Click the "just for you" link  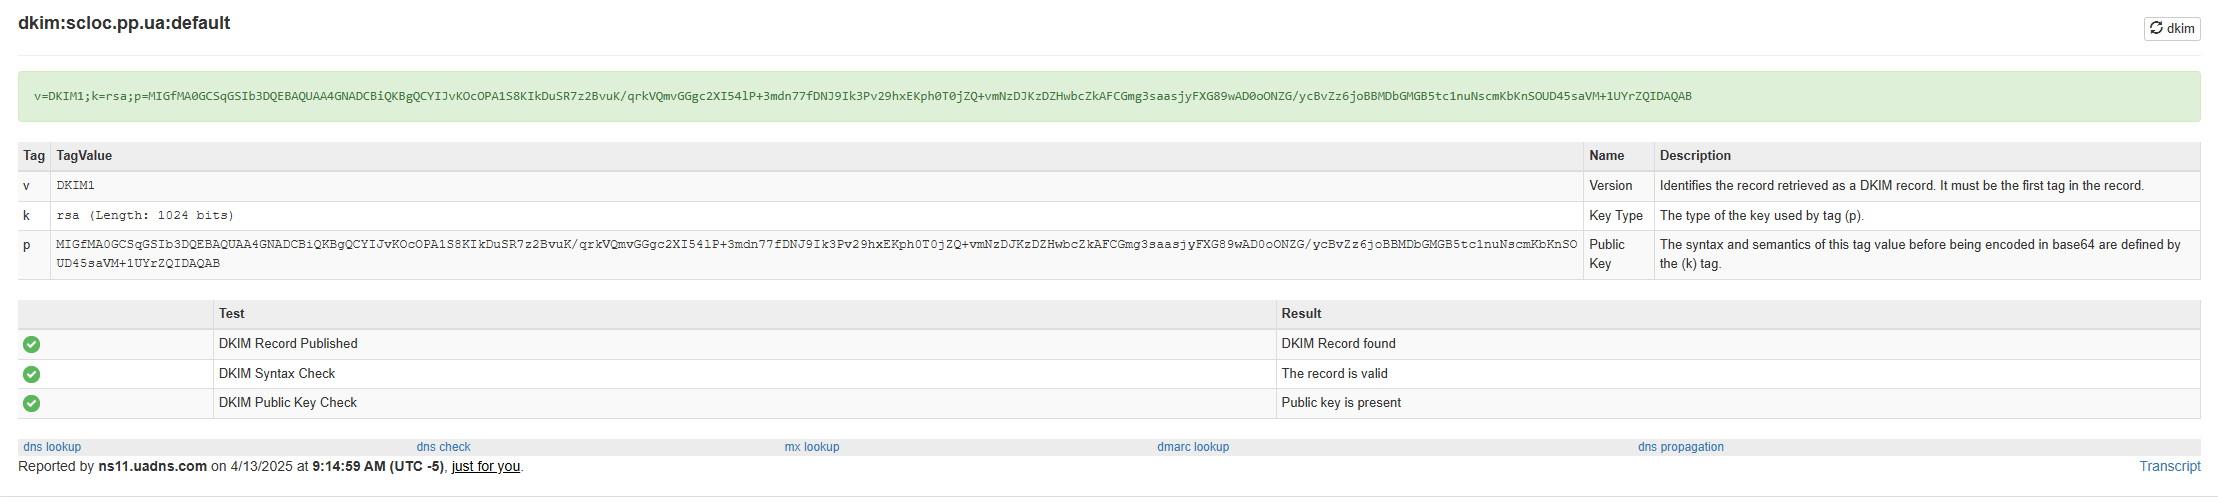[x=485, y=466]
